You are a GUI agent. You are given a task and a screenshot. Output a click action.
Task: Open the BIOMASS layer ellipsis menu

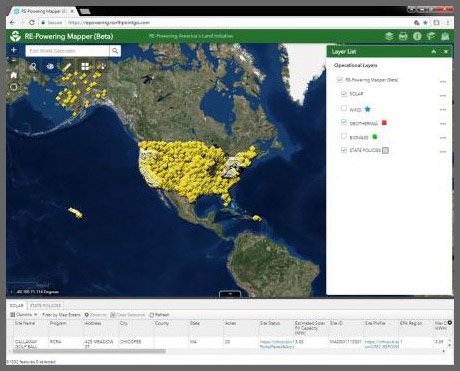pyautogui.click(x=443, y=138)
